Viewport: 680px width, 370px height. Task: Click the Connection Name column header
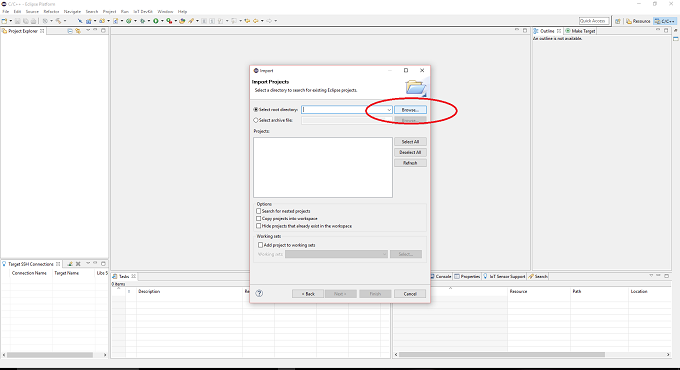click(29, 273)
